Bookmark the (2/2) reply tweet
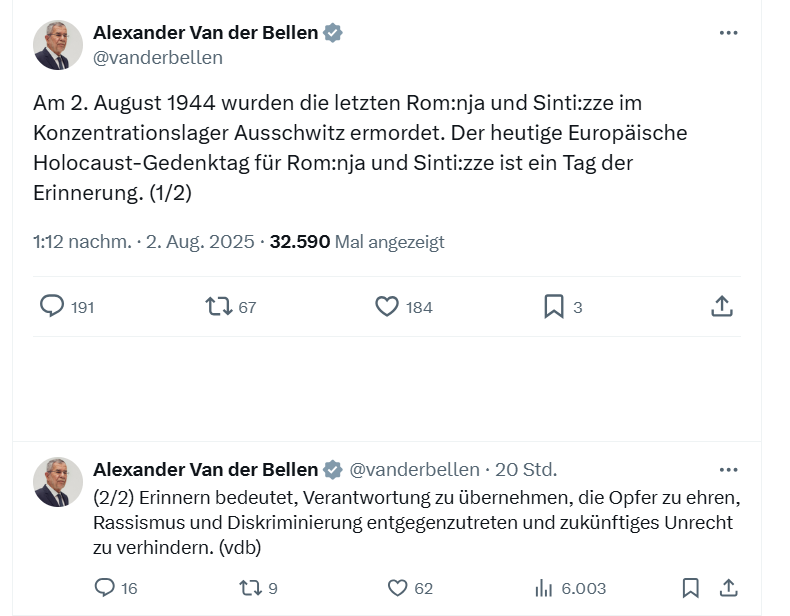 (x=690, y=587)
